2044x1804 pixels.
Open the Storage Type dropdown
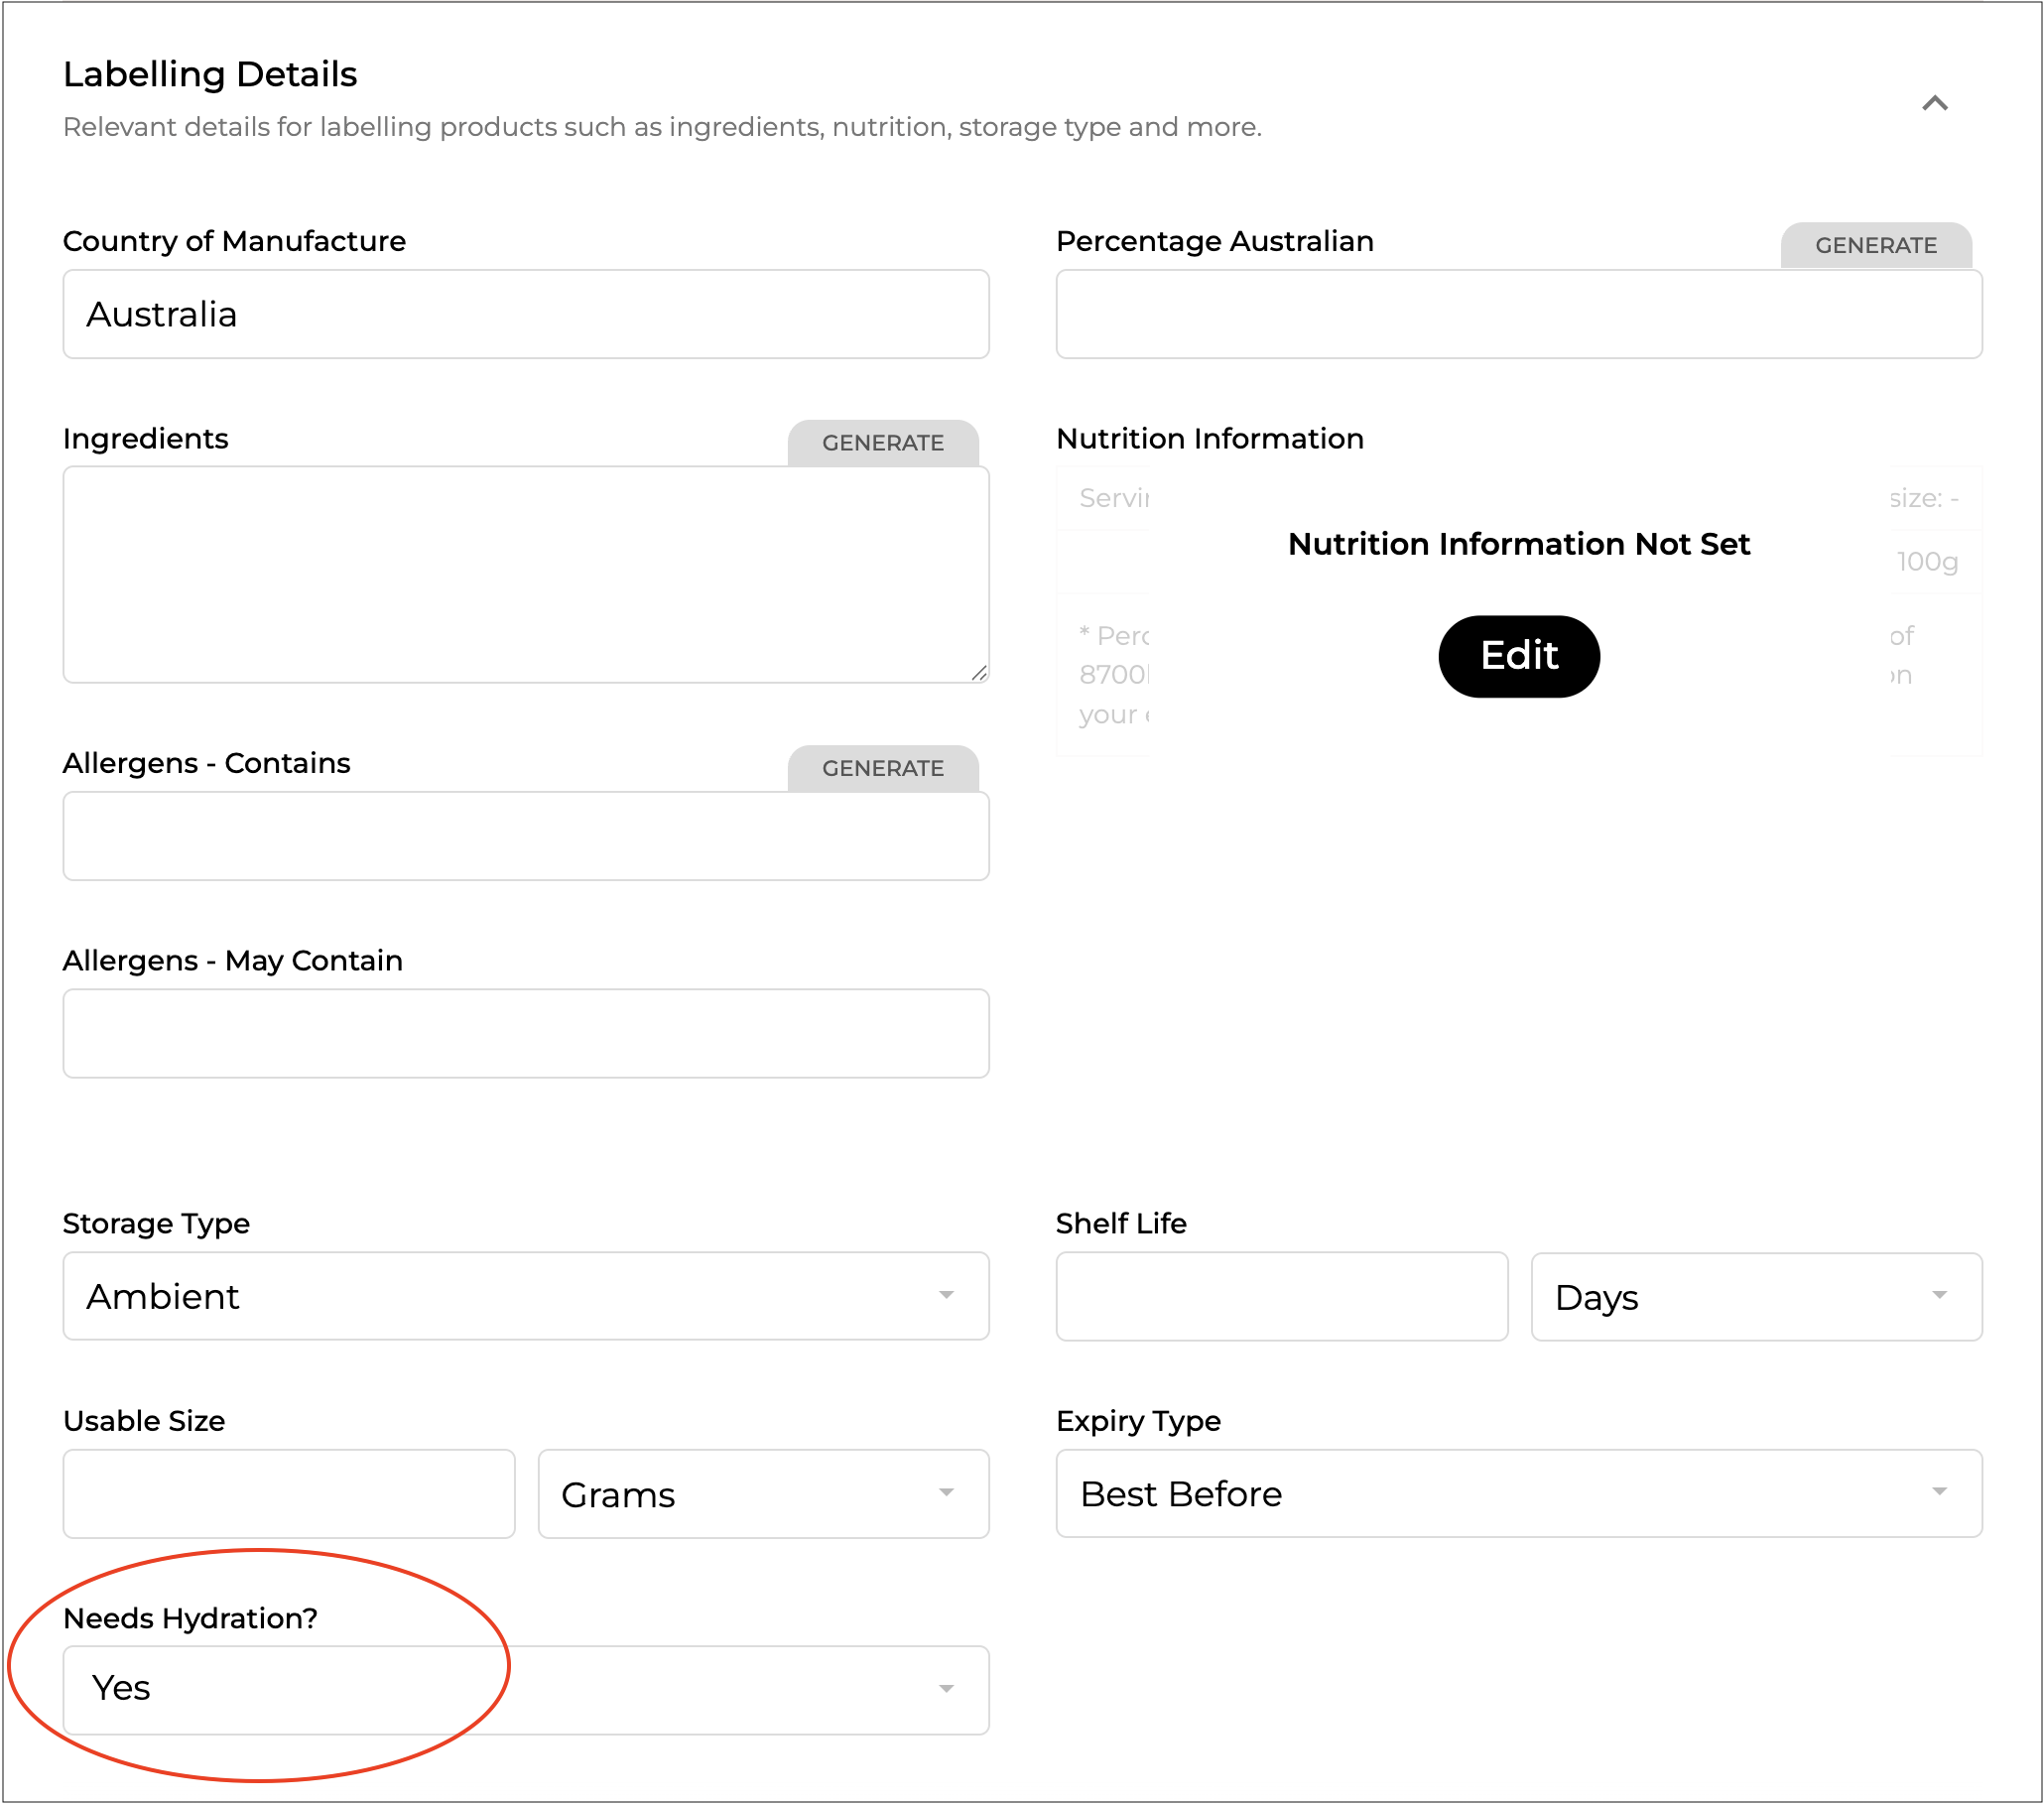point(525,1296)
